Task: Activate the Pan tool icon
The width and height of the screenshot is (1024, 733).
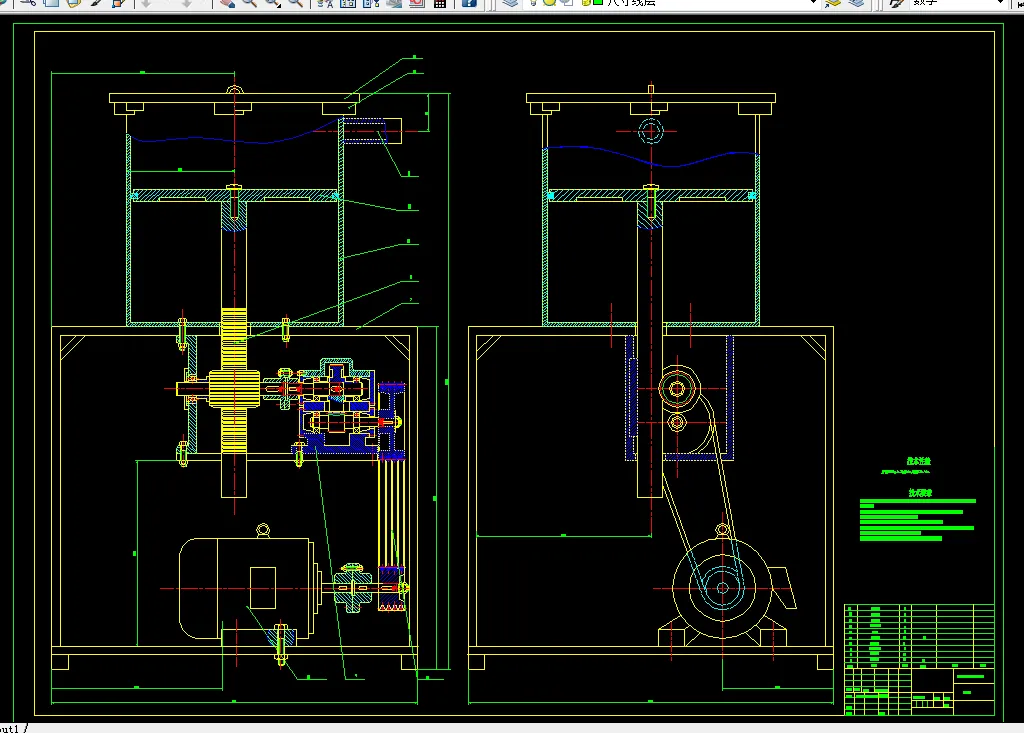Action: 227,3
